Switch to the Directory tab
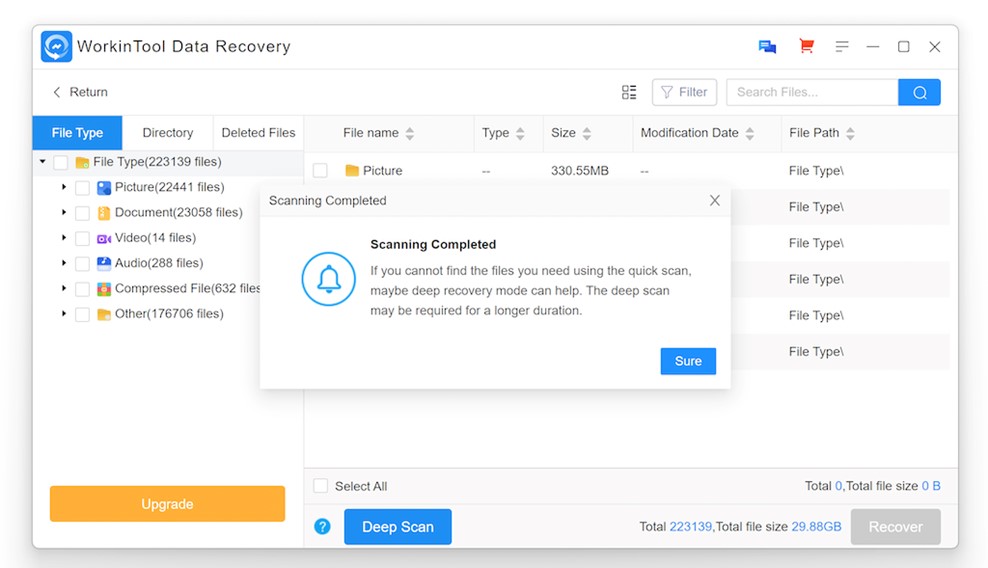Screen dimensions: 988x568 (168, 133)
